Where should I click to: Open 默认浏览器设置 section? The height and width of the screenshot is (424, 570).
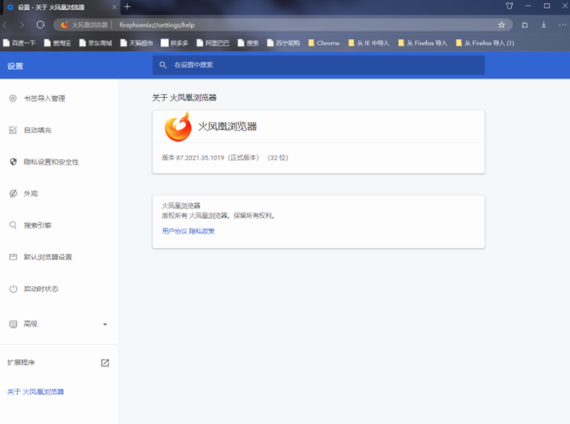48,257
